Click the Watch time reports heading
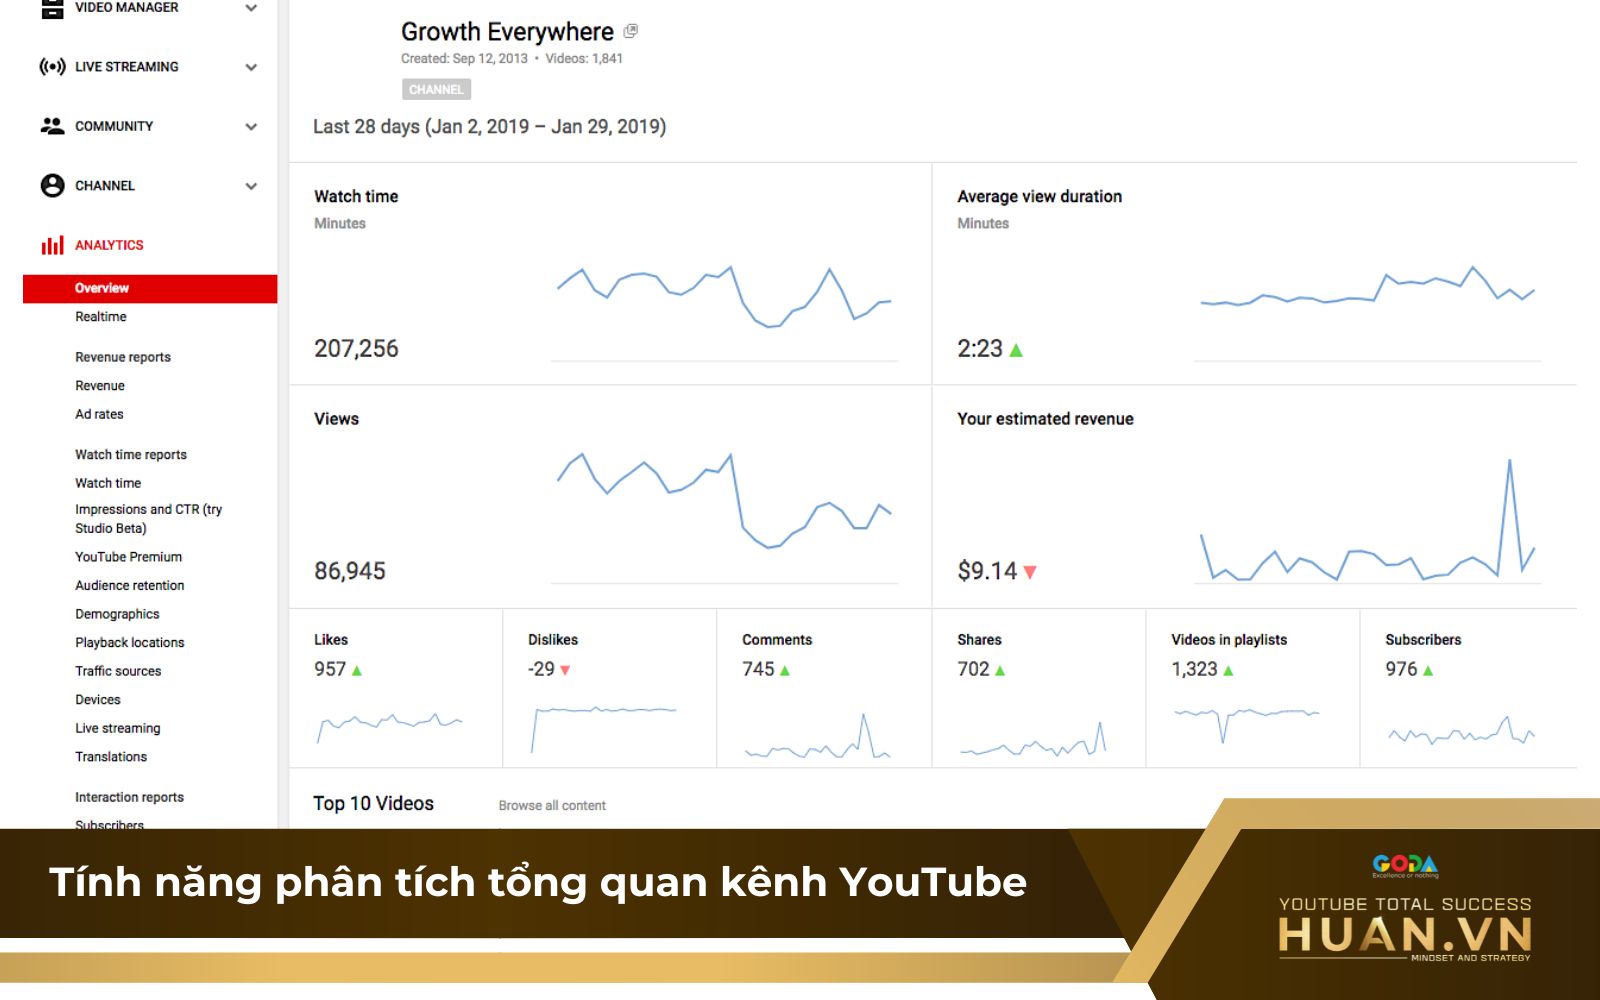 [131, 455]
